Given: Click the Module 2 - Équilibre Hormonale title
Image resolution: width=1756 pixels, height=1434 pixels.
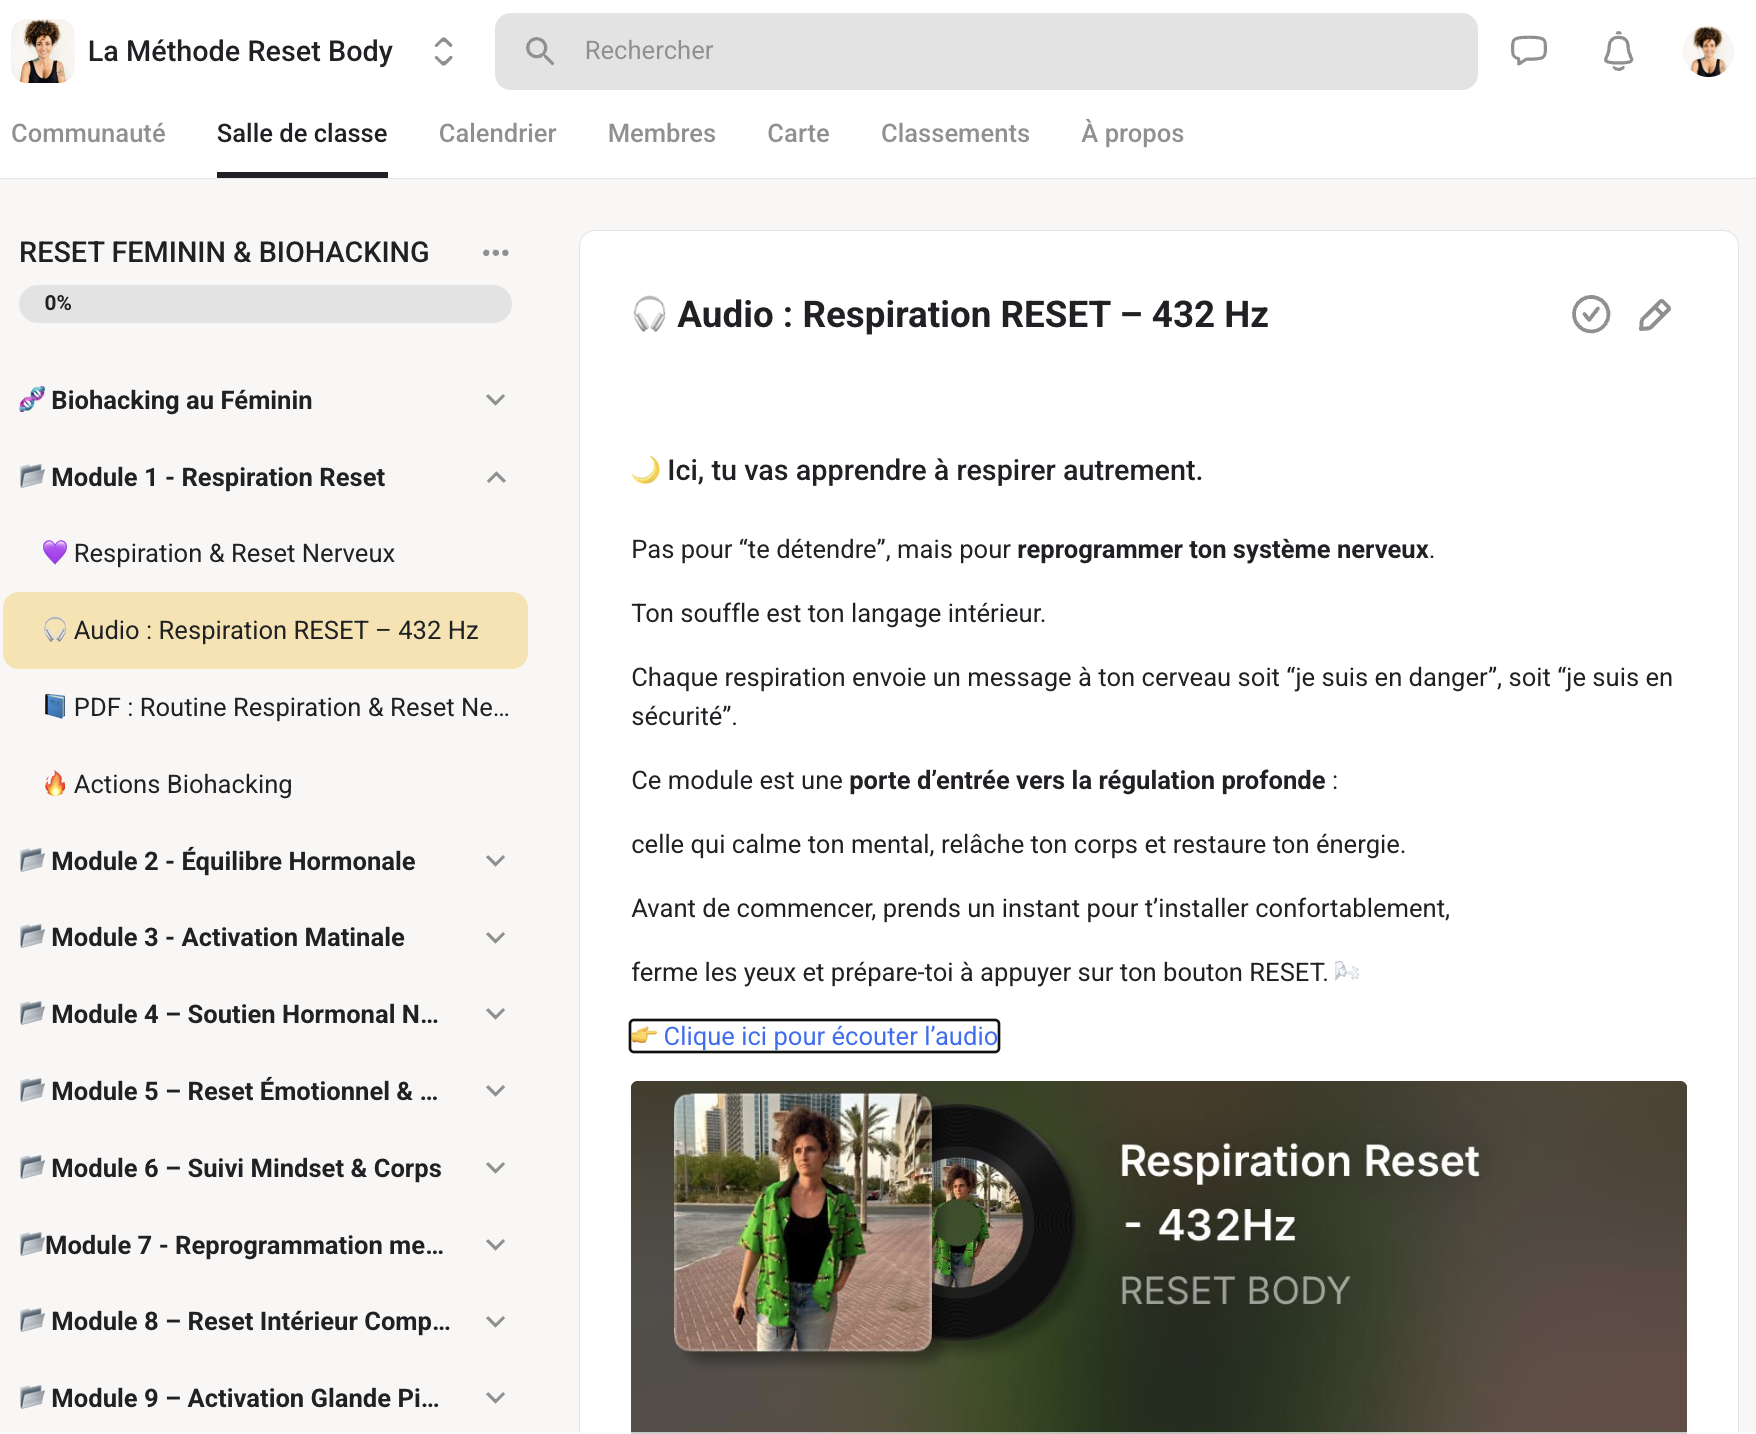Looking at the screenshot, I should (x=233, y=861).
